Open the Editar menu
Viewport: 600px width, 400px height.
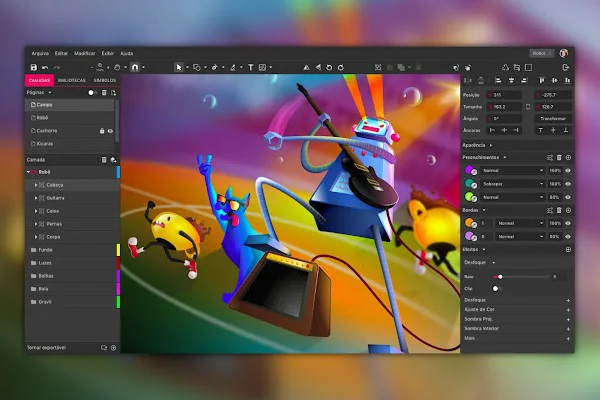tap(61, 54)
